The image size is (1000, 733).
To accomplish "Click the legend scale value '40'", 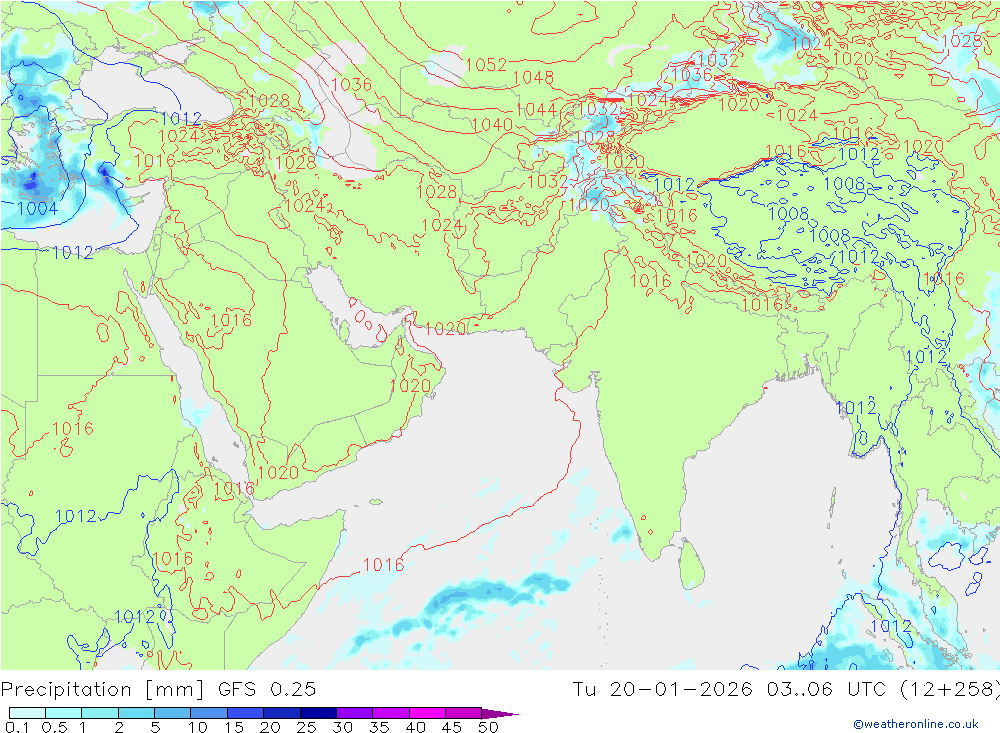I will [415, 727].
